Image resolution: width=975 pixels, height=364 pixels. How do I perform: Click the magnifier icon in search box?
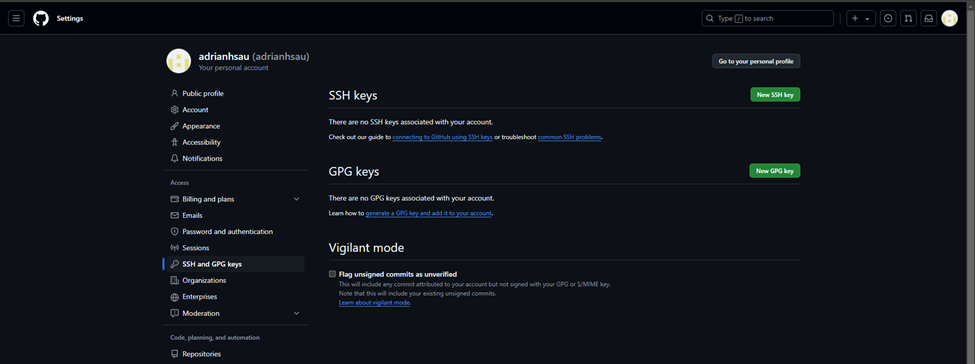tap(710, 19)
